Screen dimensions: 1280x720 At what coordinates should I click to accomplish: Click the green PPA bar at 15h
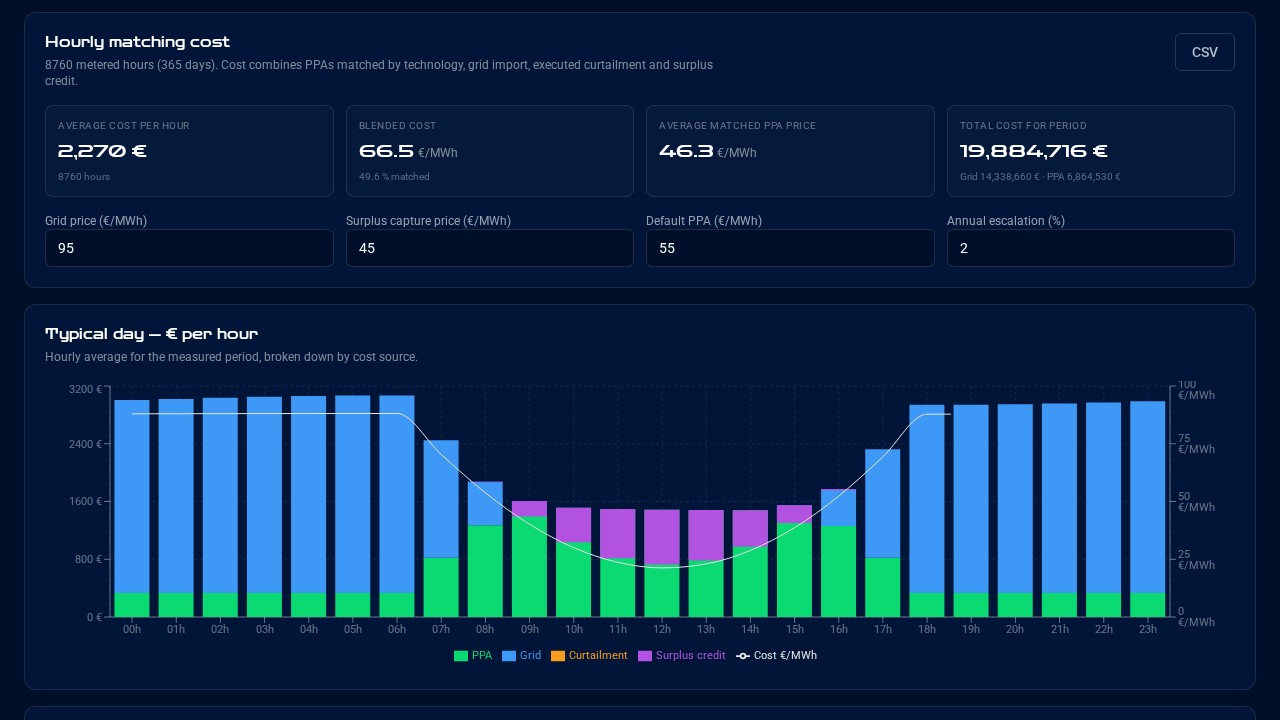[795, 570]
